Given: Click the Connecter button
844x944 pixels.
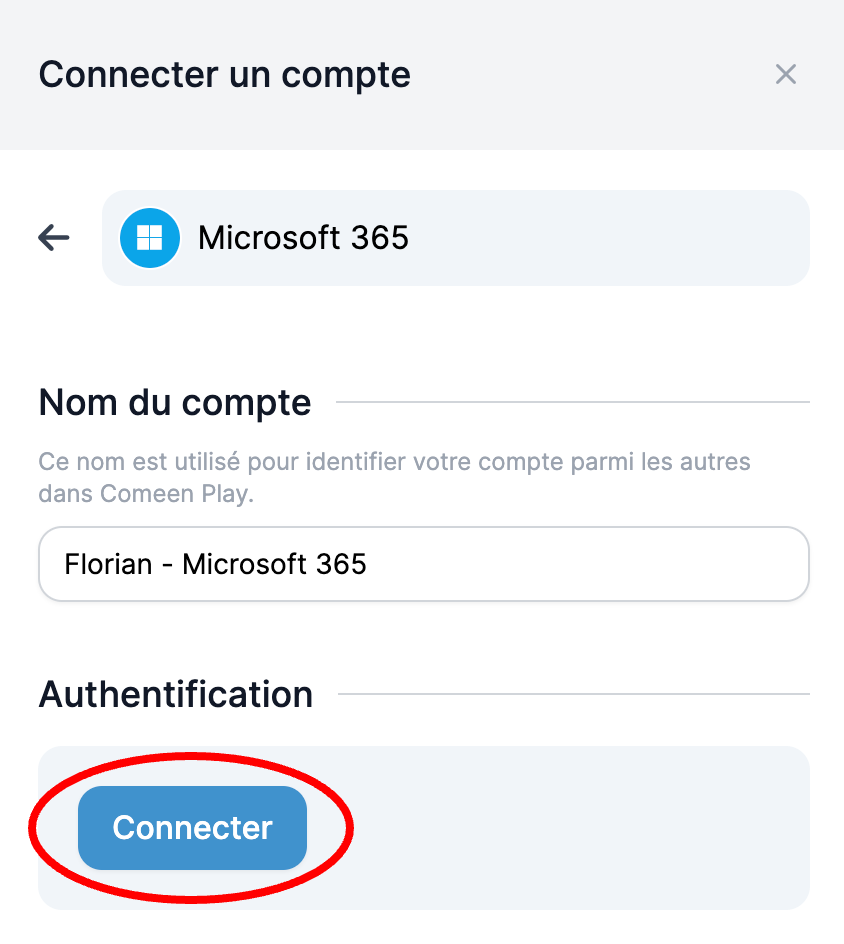Looking at the screenshot, I should pyautogui.click(x=193, y=828).
